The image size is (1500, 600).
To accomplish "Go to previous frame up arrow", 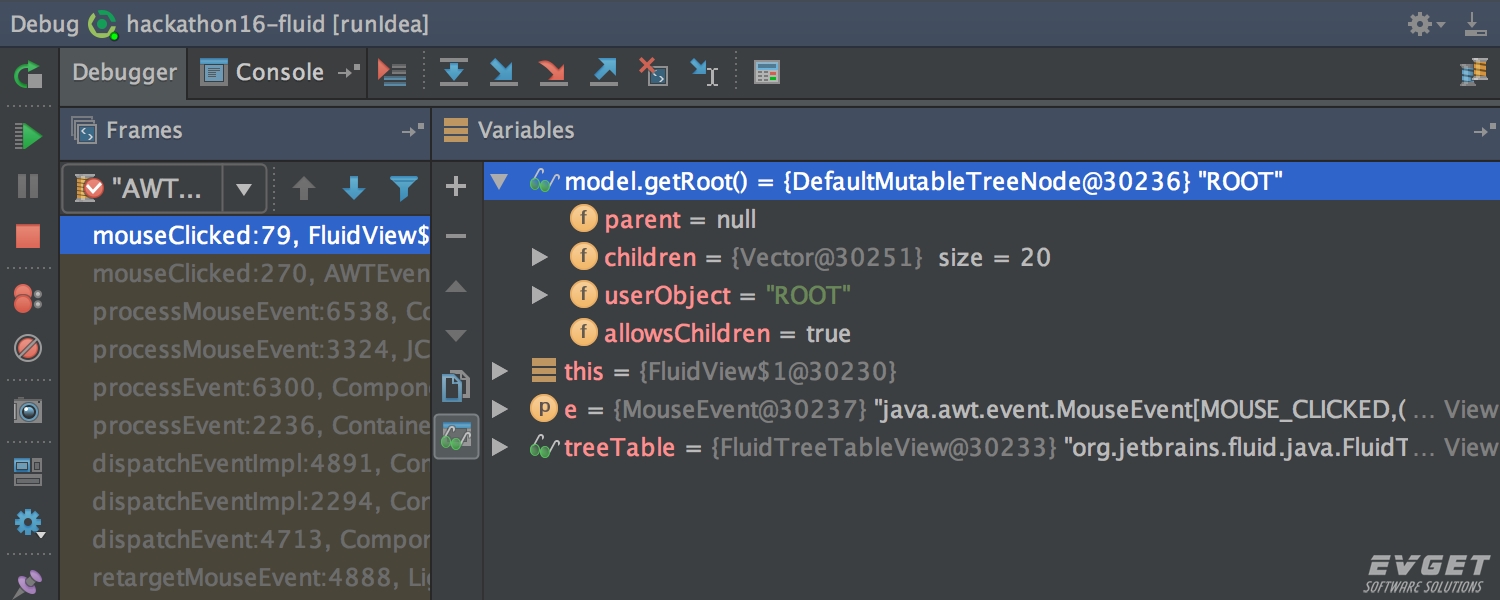I will coord(304,188).
